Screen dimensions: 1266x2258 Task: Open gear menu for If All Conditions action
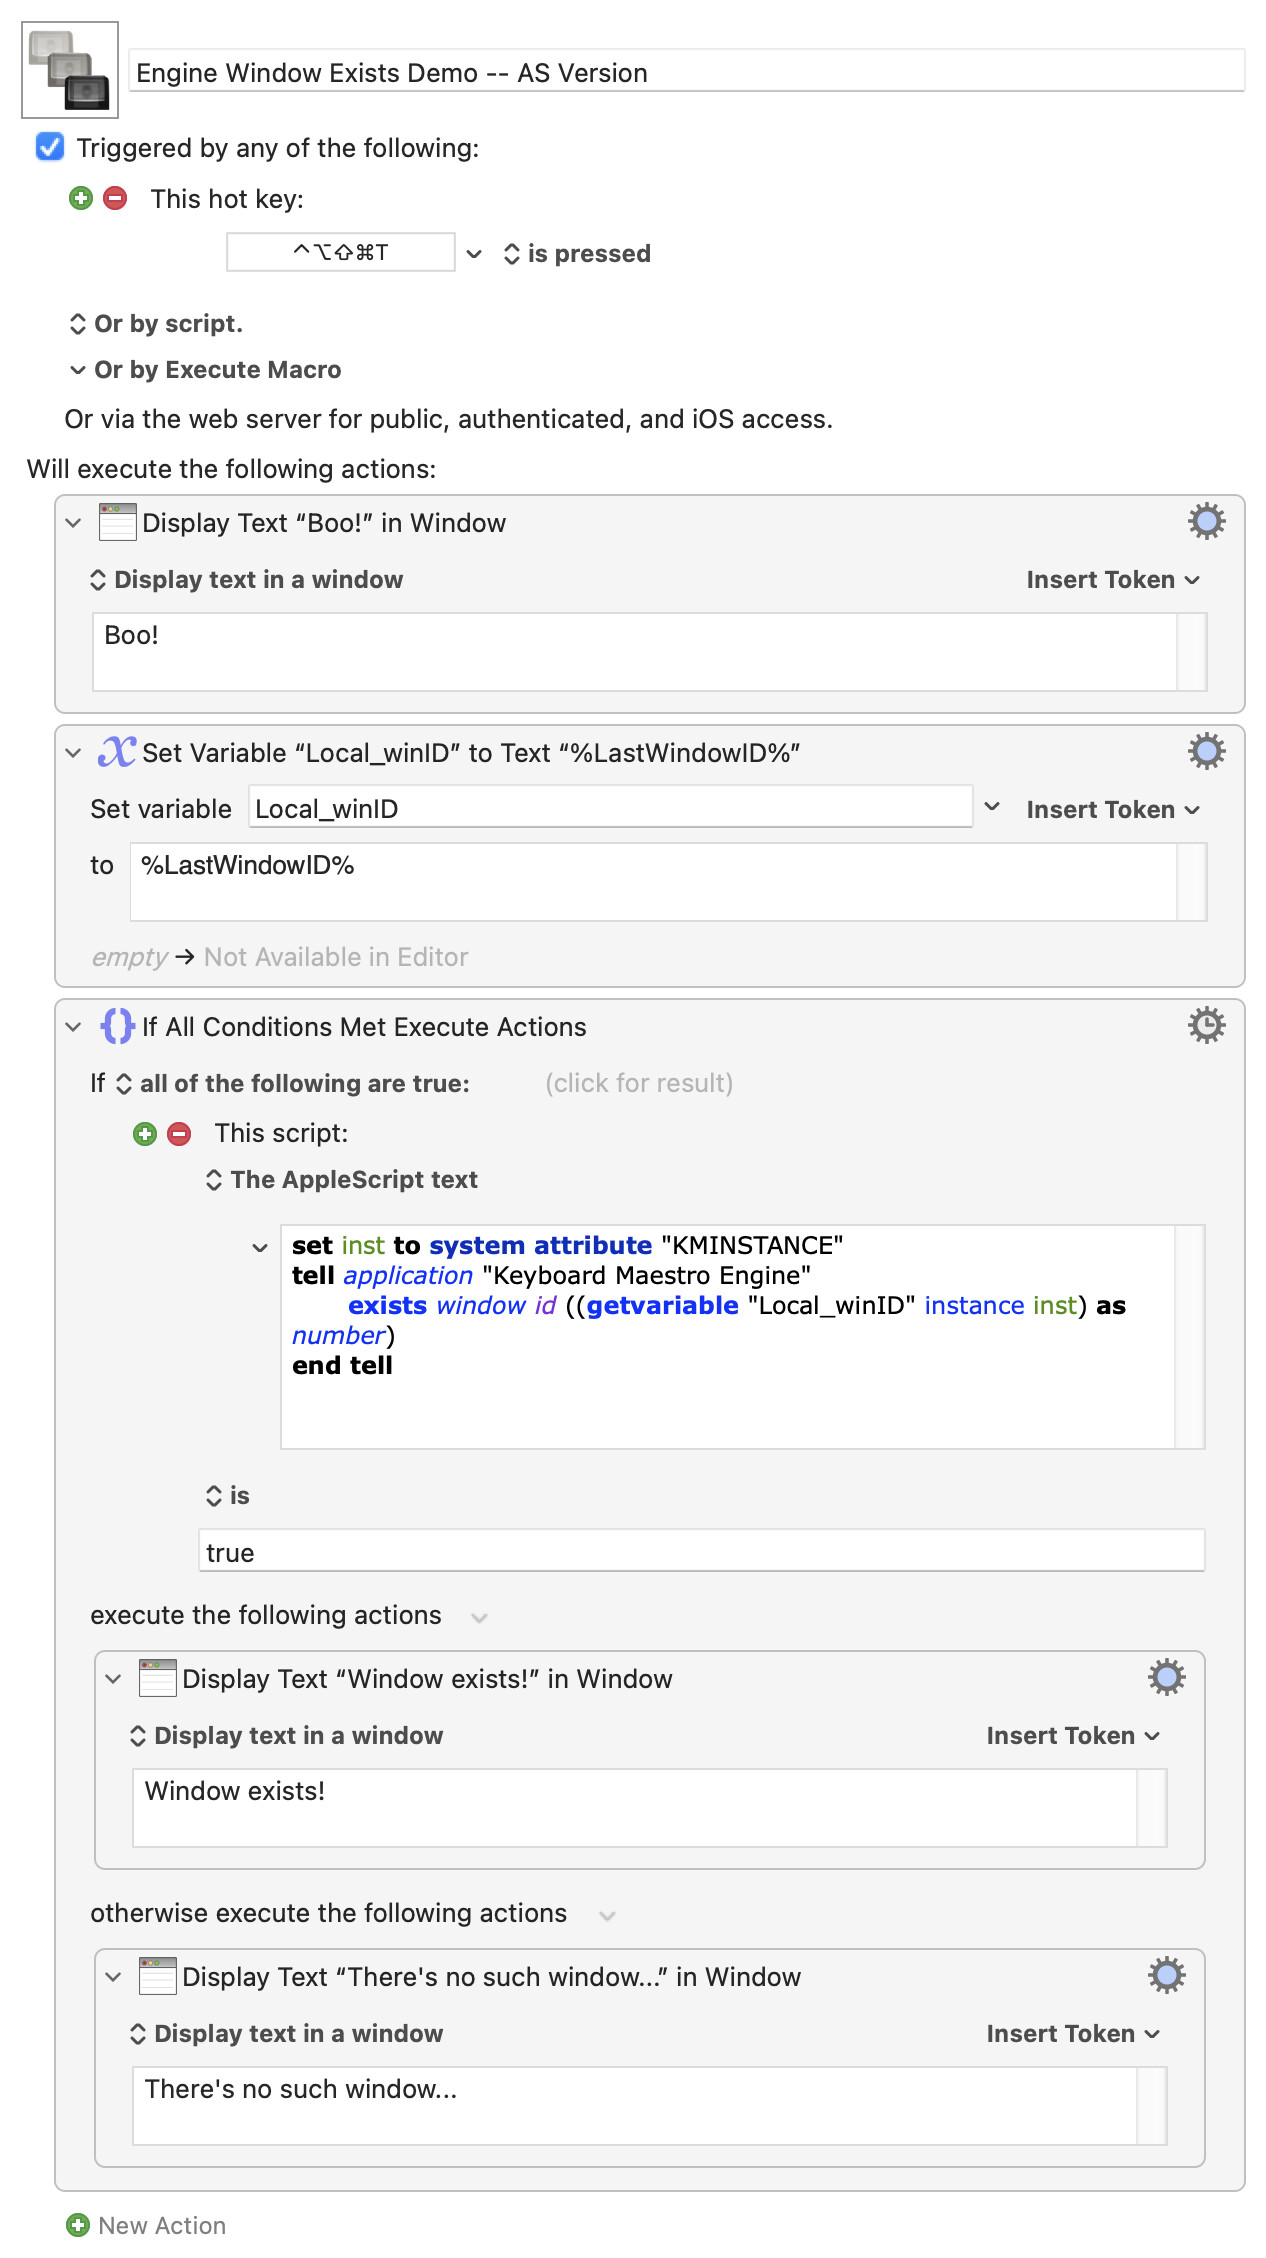click(x=1206, y=1025)
